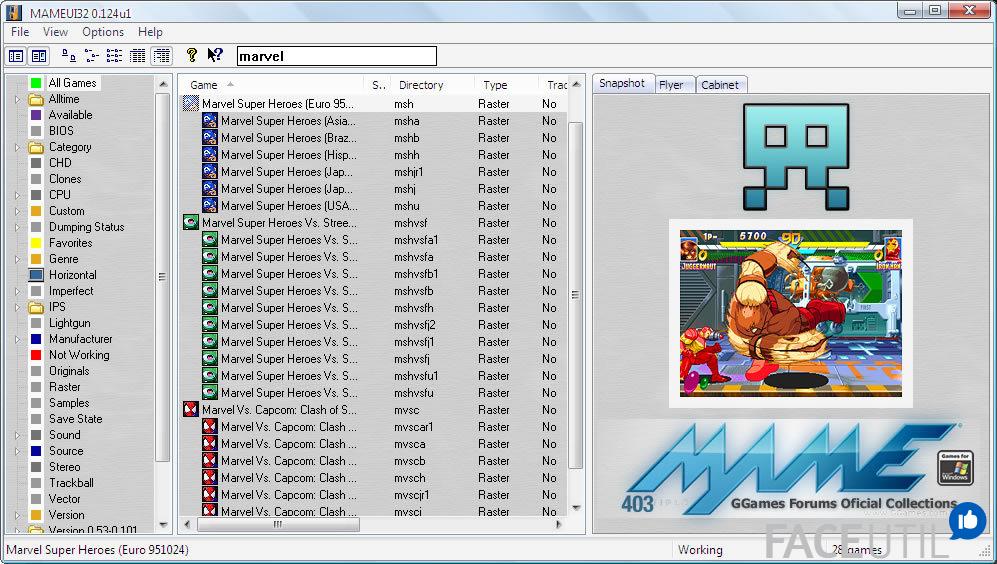Toggle the screenshot area toolbar icon
Image resolution: width=997 pixels, height=564 pixels.
(39, 56)
